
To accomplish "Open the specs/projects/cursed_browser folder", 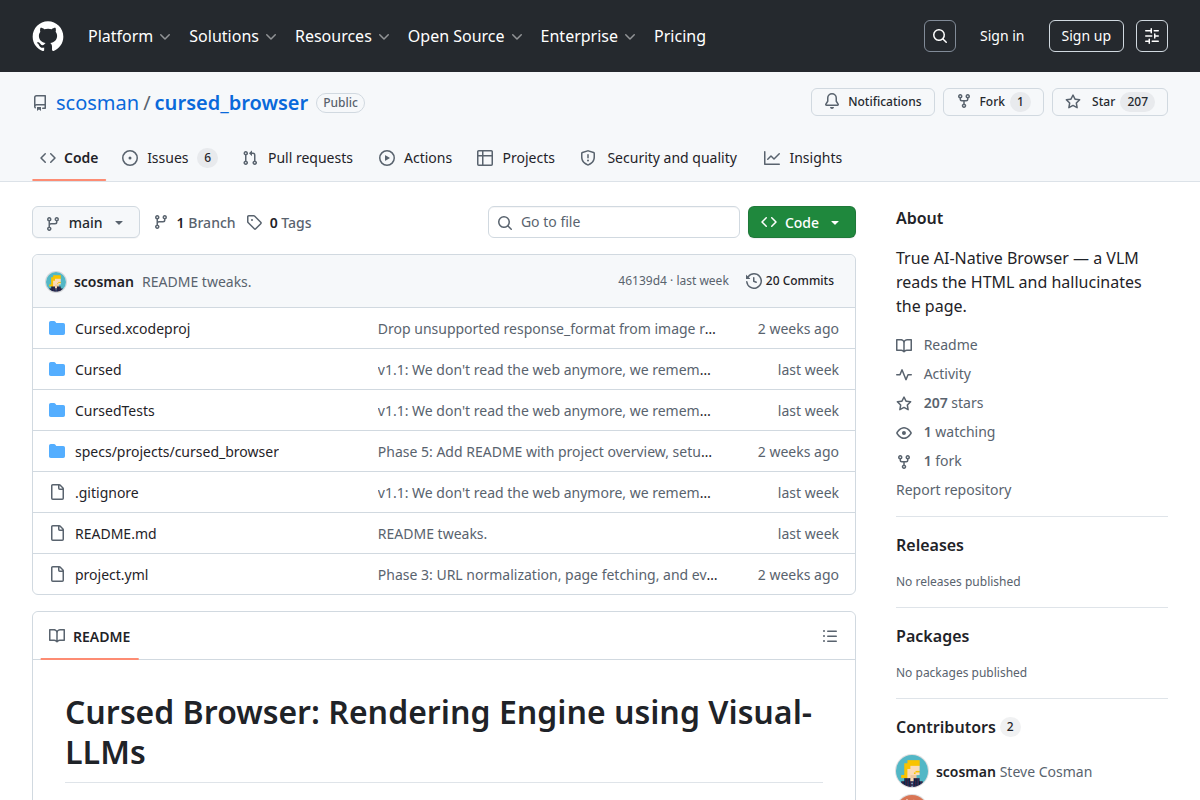I will pos(177,452).
